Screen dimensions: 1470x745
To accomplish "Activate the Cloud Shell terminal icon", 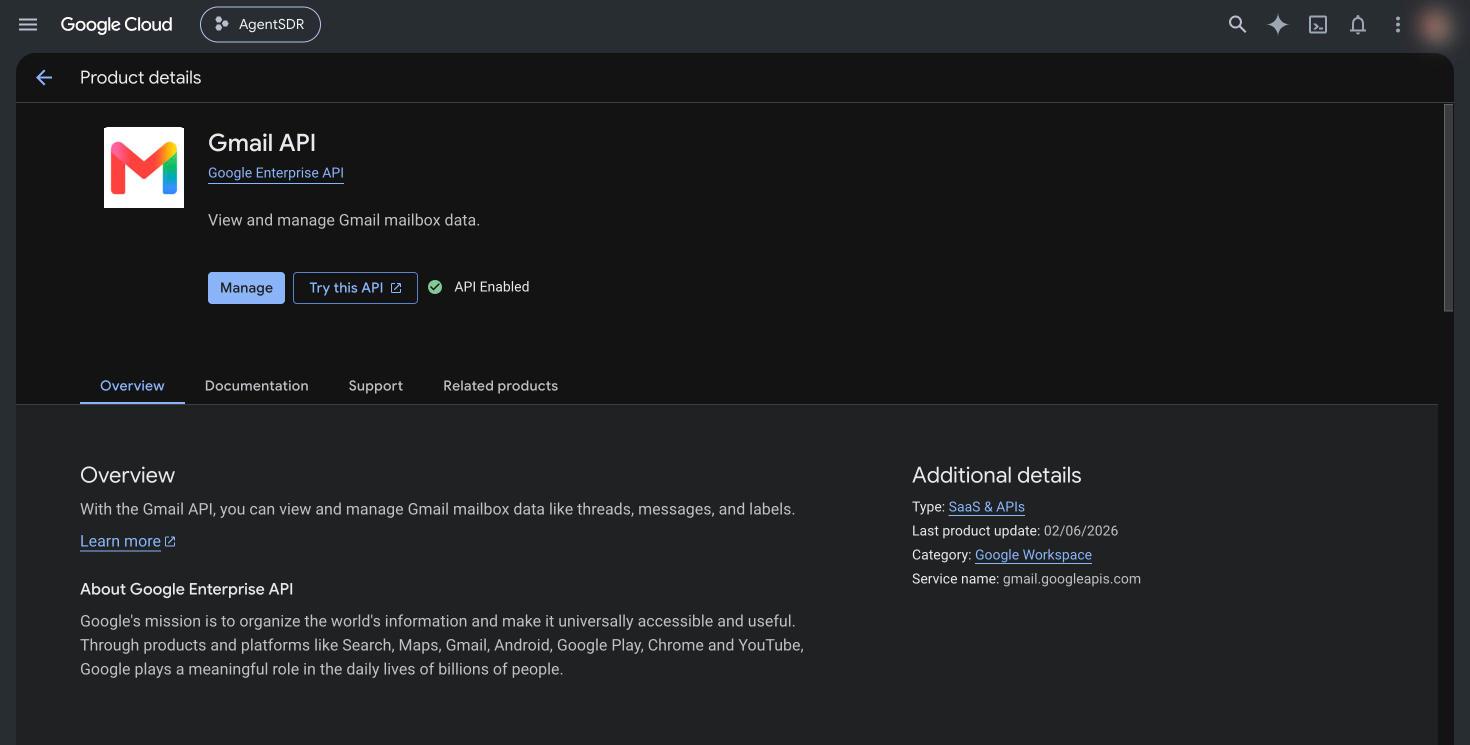I will pos(1318,25).
